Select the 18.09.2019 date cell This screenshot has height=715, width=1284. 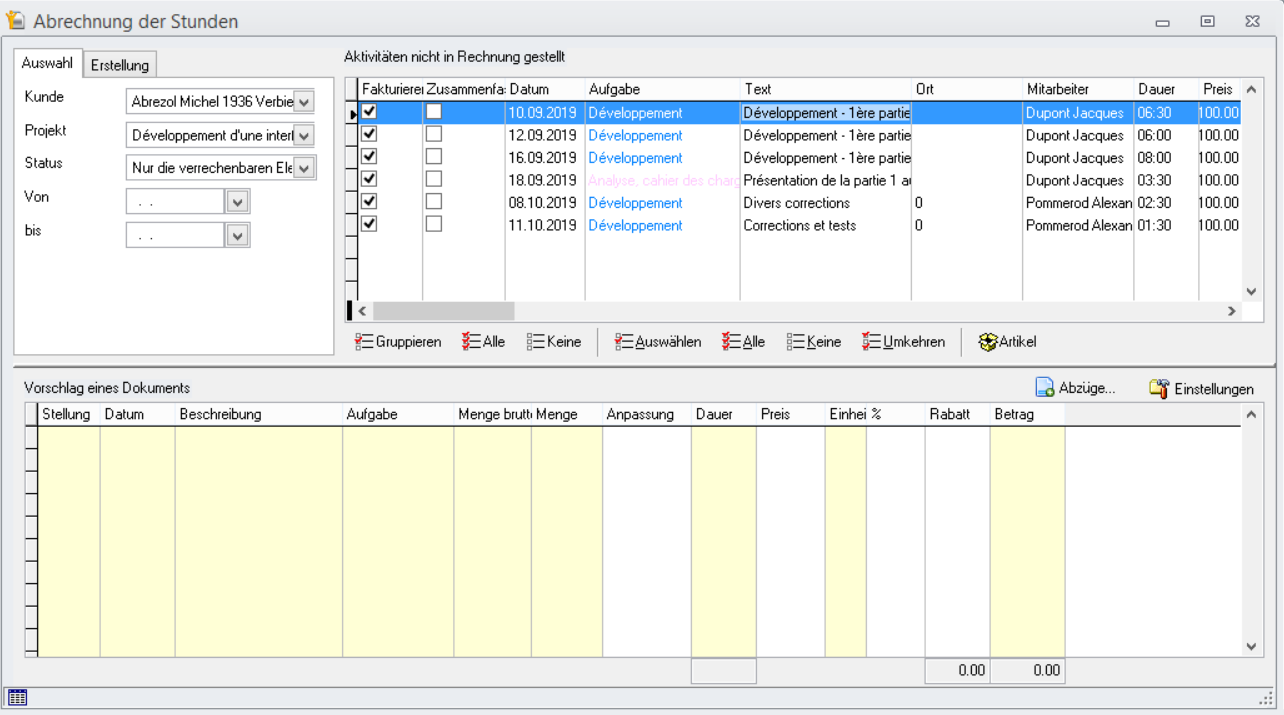coord(544,180)
